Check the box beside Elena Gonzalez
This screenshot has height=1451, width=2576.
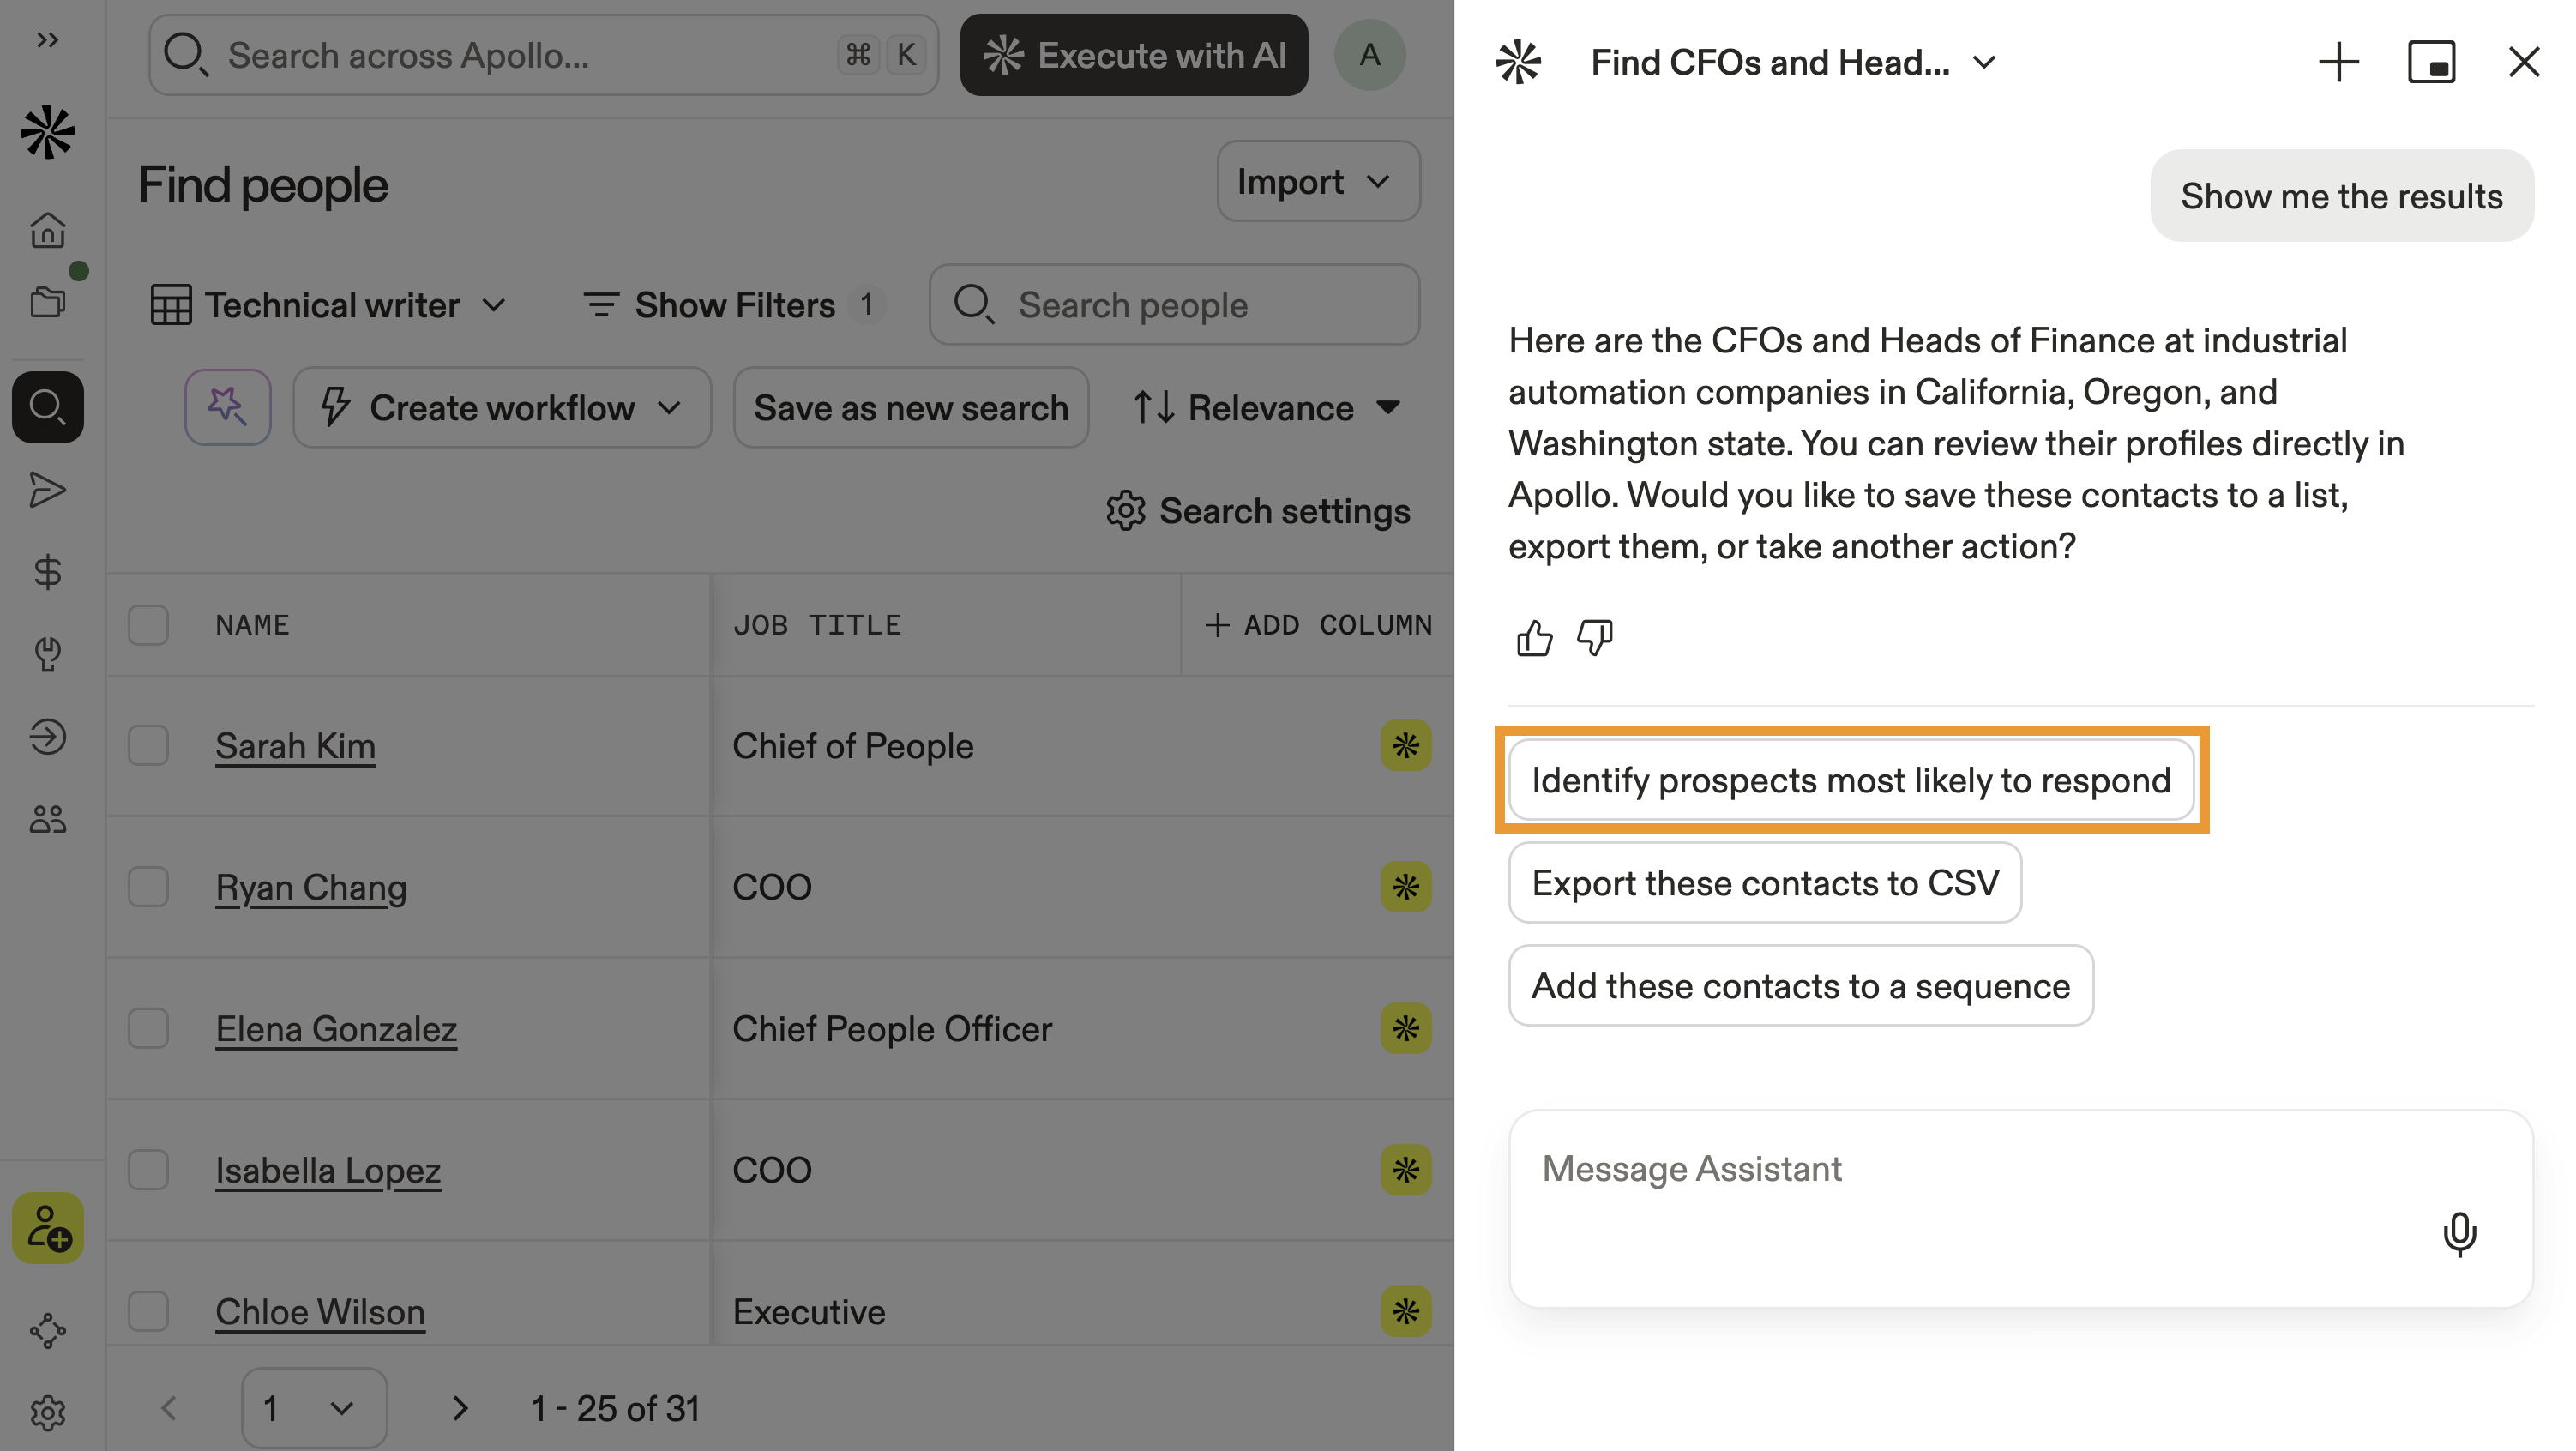(x=148, y=1029)
